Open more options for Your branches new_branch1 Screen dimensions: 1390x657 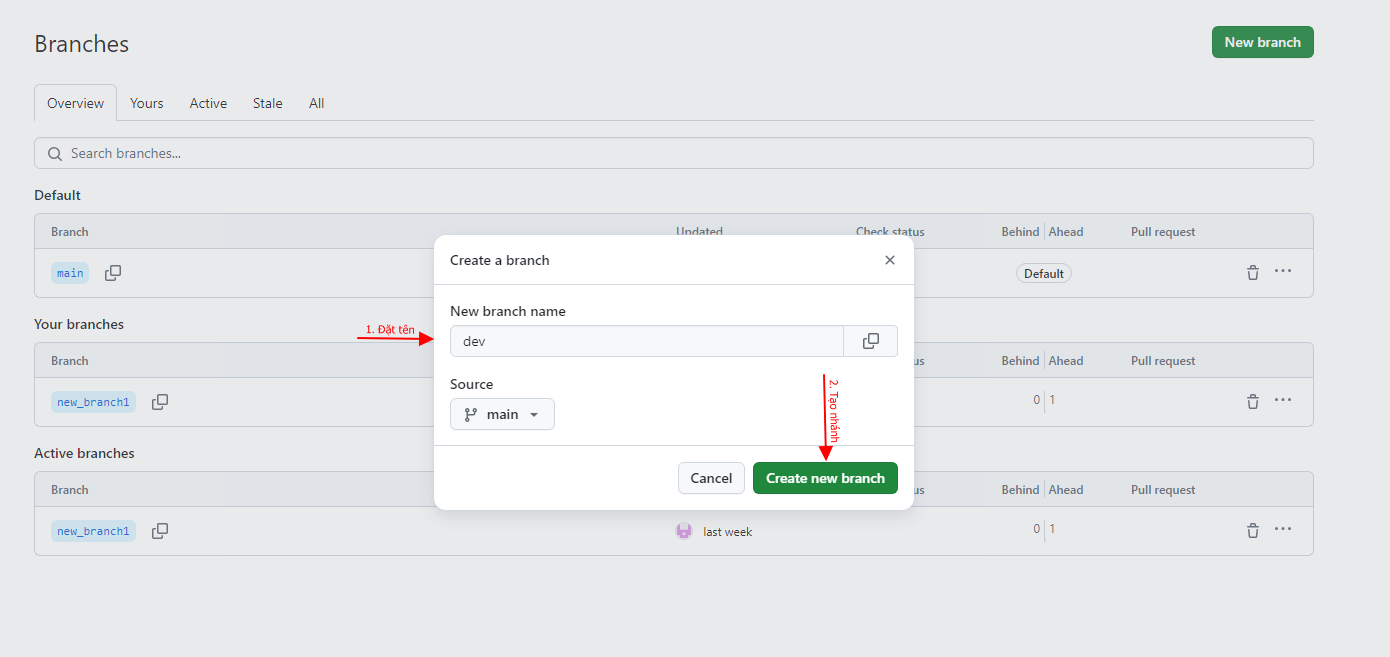[1283, 401]
